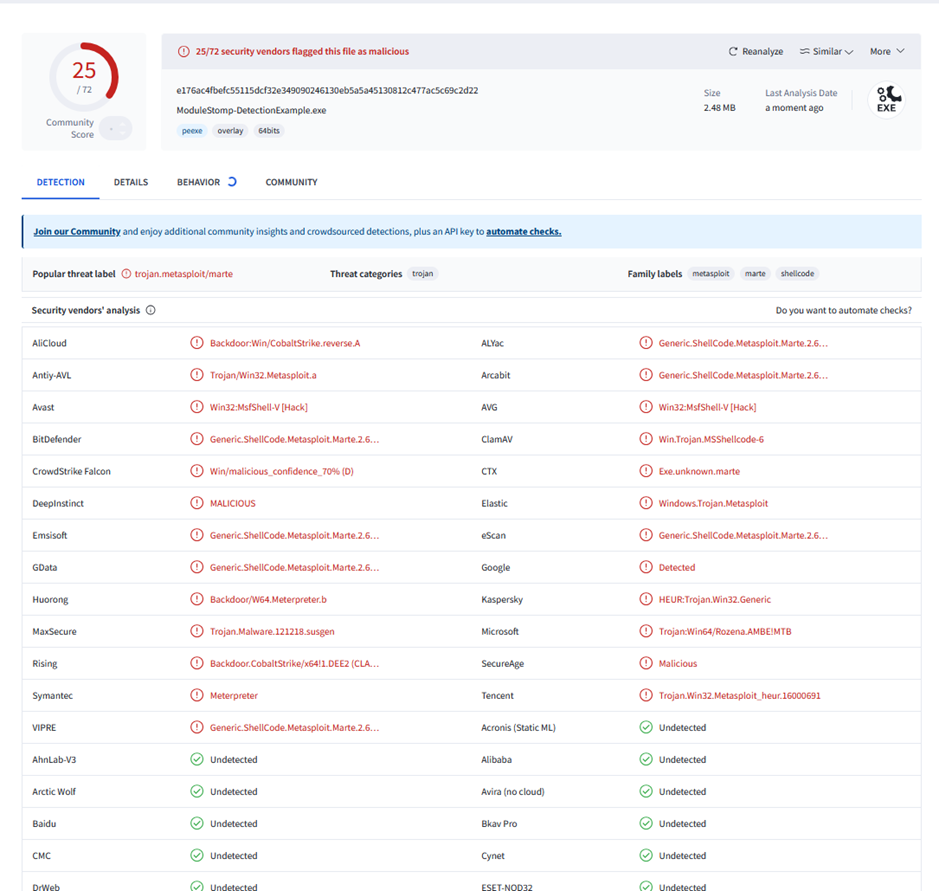This screenshot has height=891, width=939.
Task: Click the green check in the Alibaba row
Action: point(646,760)
